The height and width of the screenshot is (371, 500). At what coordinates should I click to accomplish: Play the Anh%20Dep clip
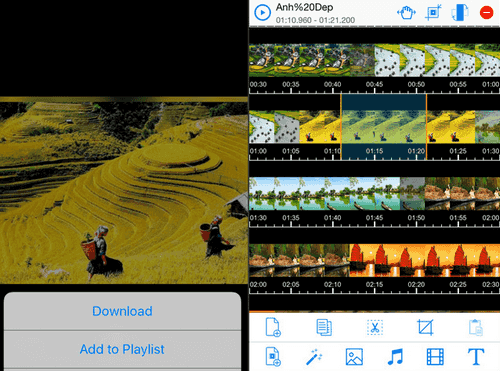tap(262, 13)
